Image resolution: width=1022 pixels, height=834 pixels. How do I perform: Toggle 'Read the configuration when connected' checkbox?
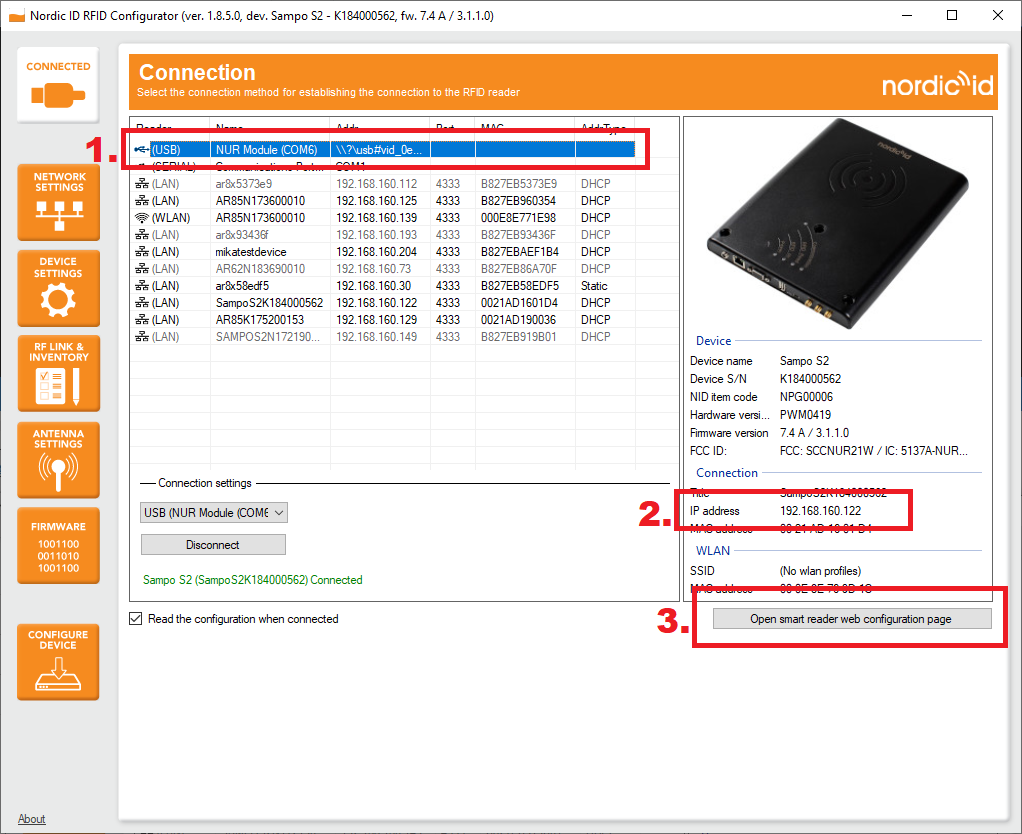[x=136, y=618]
